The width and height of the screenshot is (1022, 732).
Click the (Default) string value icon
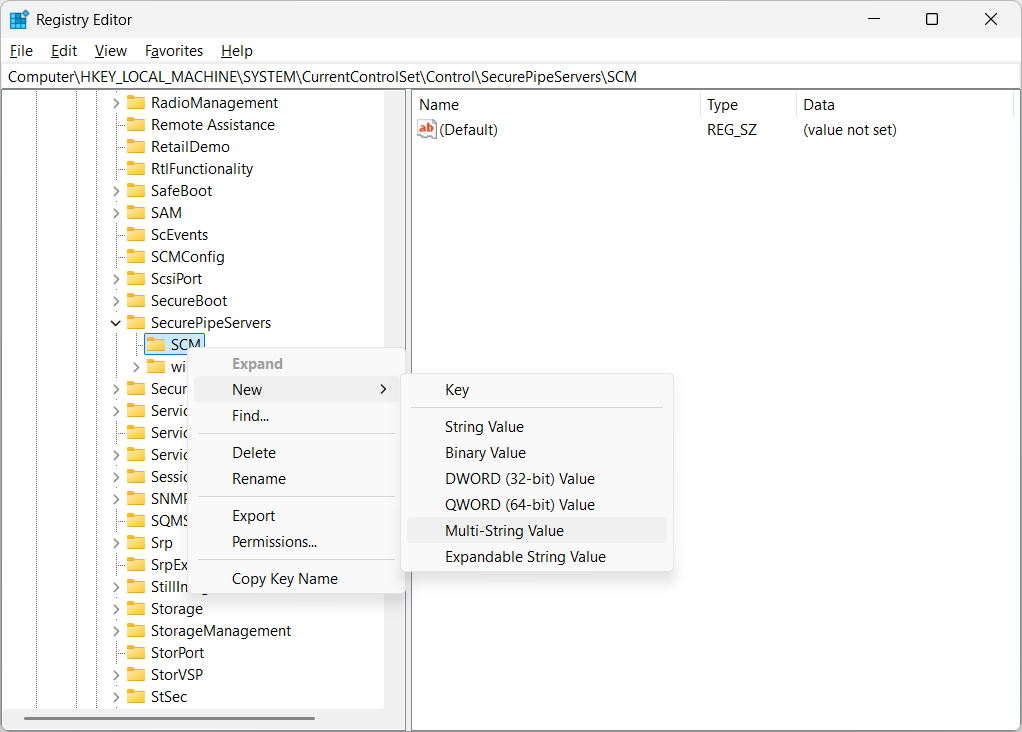(x=427, y=130)
